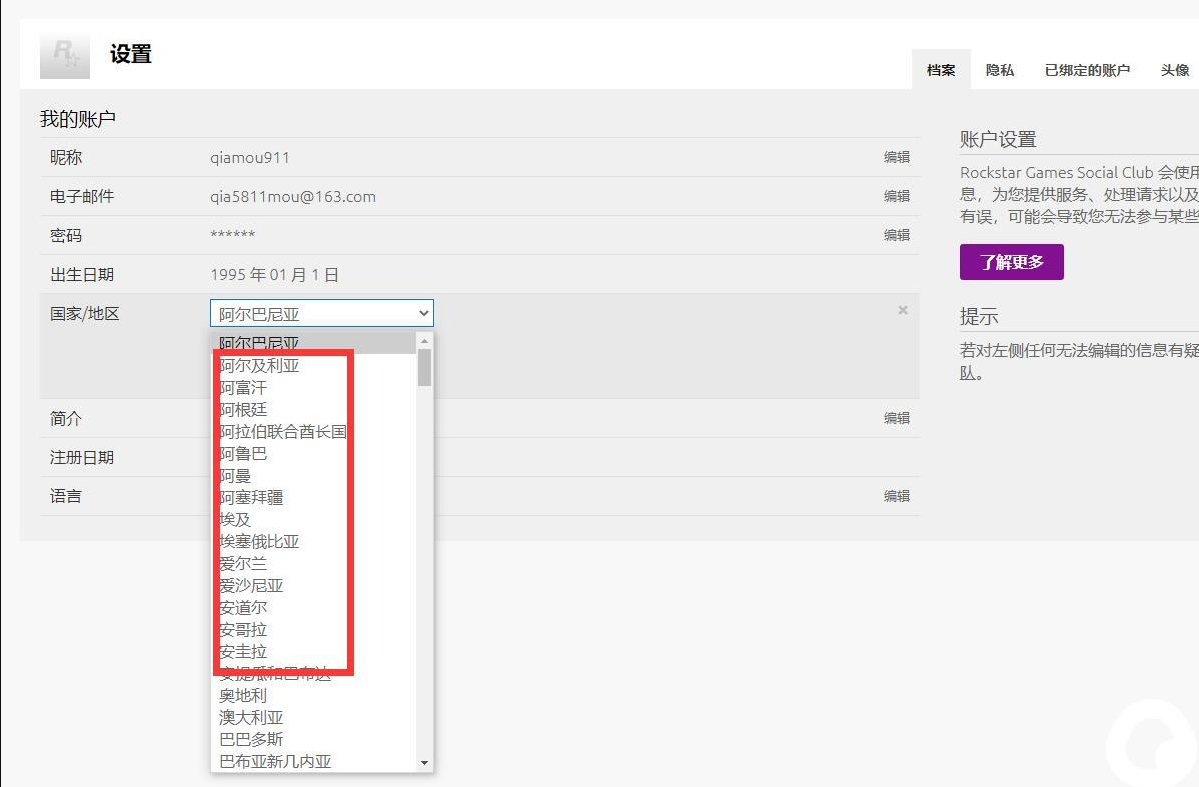Viewport: 1199px width, 787px height.
Task: Click the 了解更多 button
Action: pos(1012,262)
